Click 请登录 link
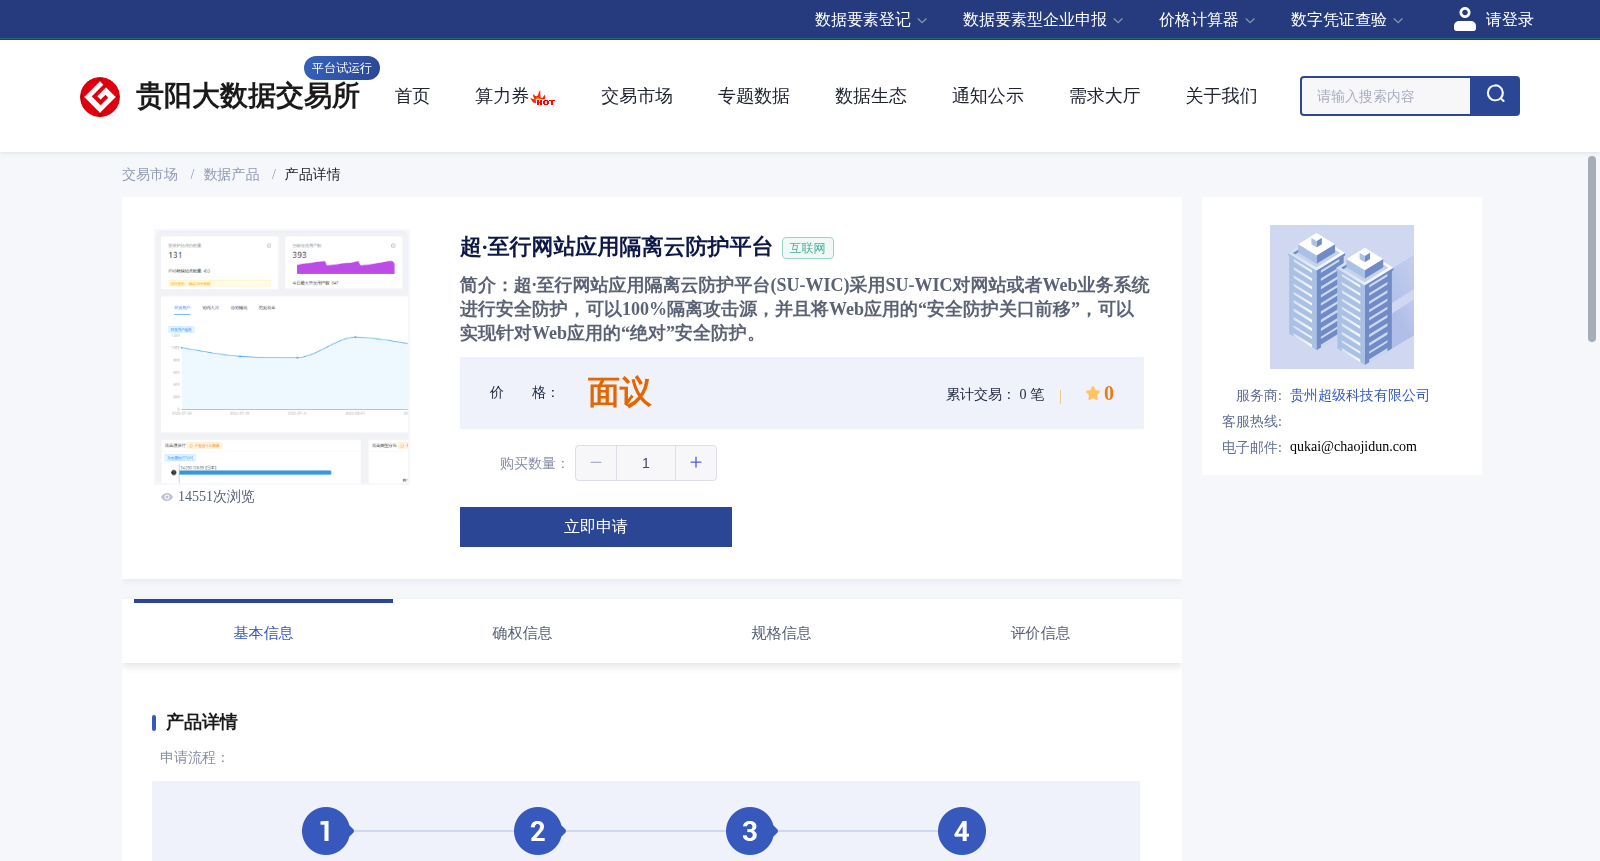 point(1509,20)
